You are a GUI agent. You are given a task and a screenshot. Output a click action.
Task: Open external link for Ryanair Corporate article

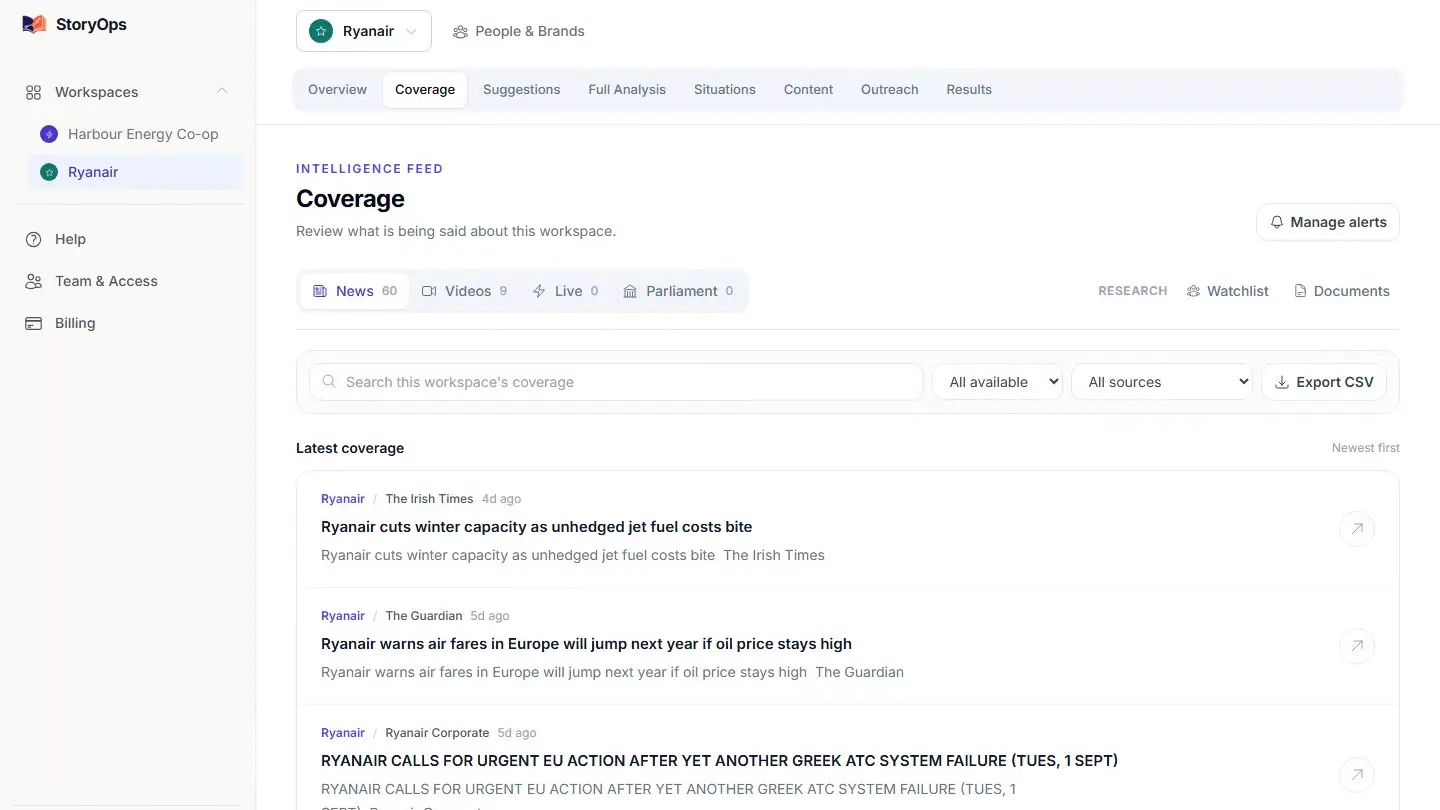pyautogui.click(x=1357, y=774)
